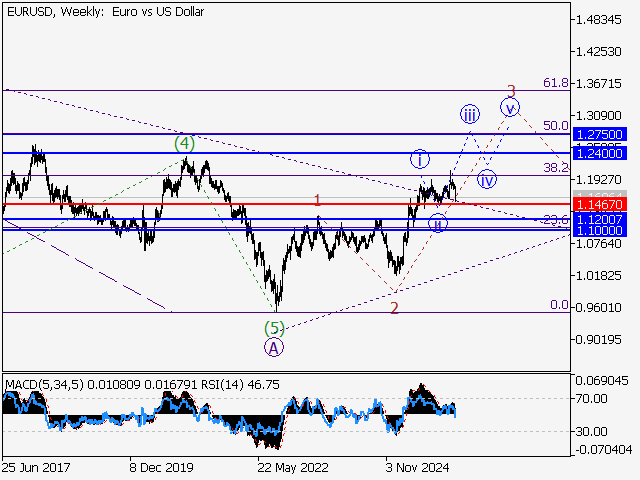Select the blue 1.24000 price tag
Viewport: 640px width, 480px height.
point(600,153)
